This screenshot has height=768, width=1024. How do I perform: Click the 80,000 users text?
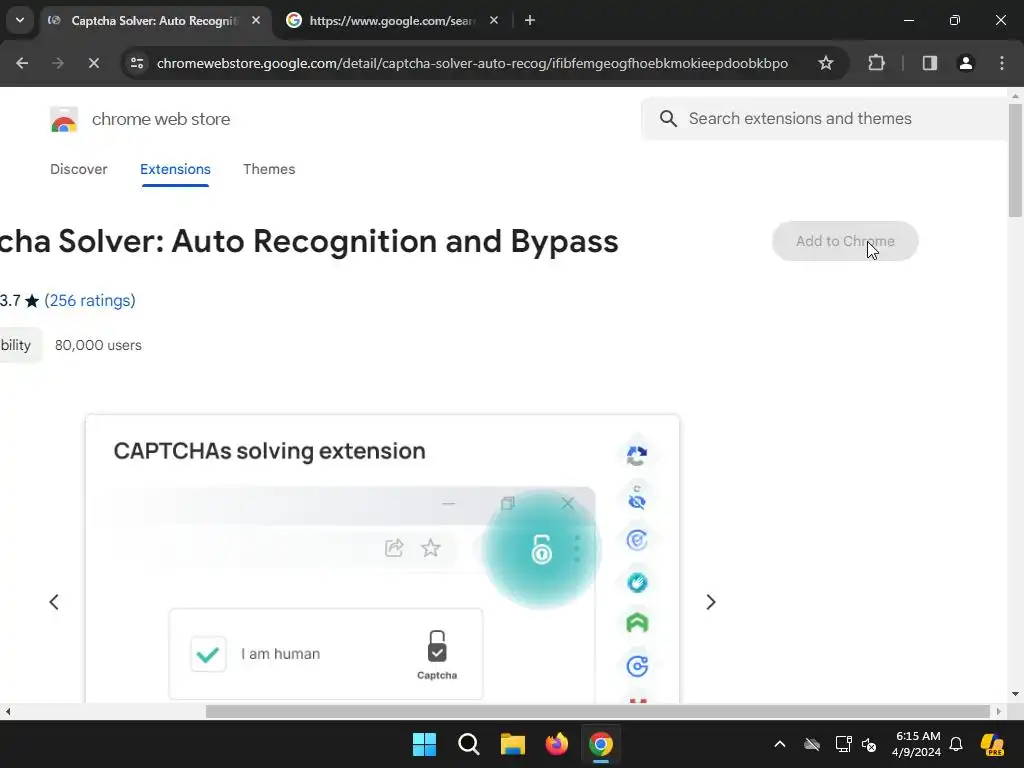(x=98, y=345)
